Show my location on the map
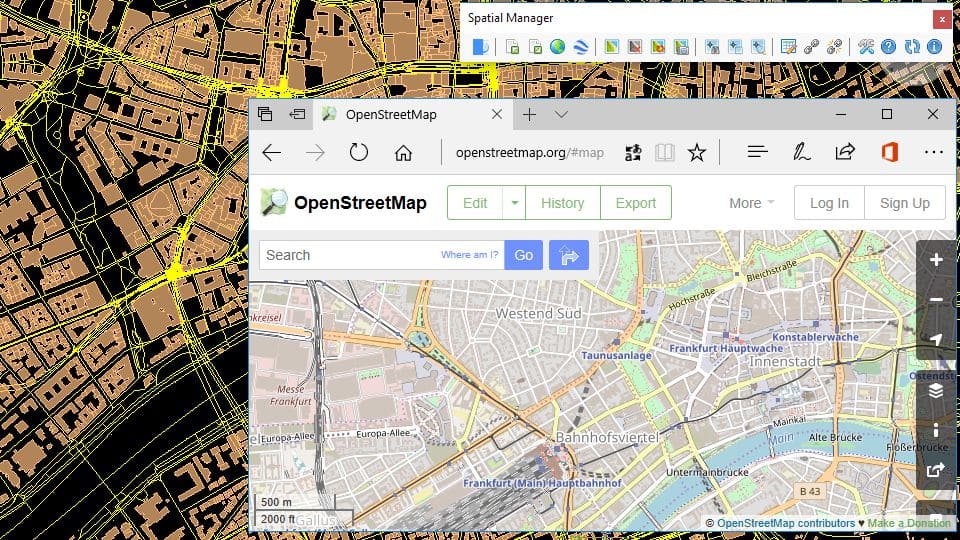 pos(936,339)
